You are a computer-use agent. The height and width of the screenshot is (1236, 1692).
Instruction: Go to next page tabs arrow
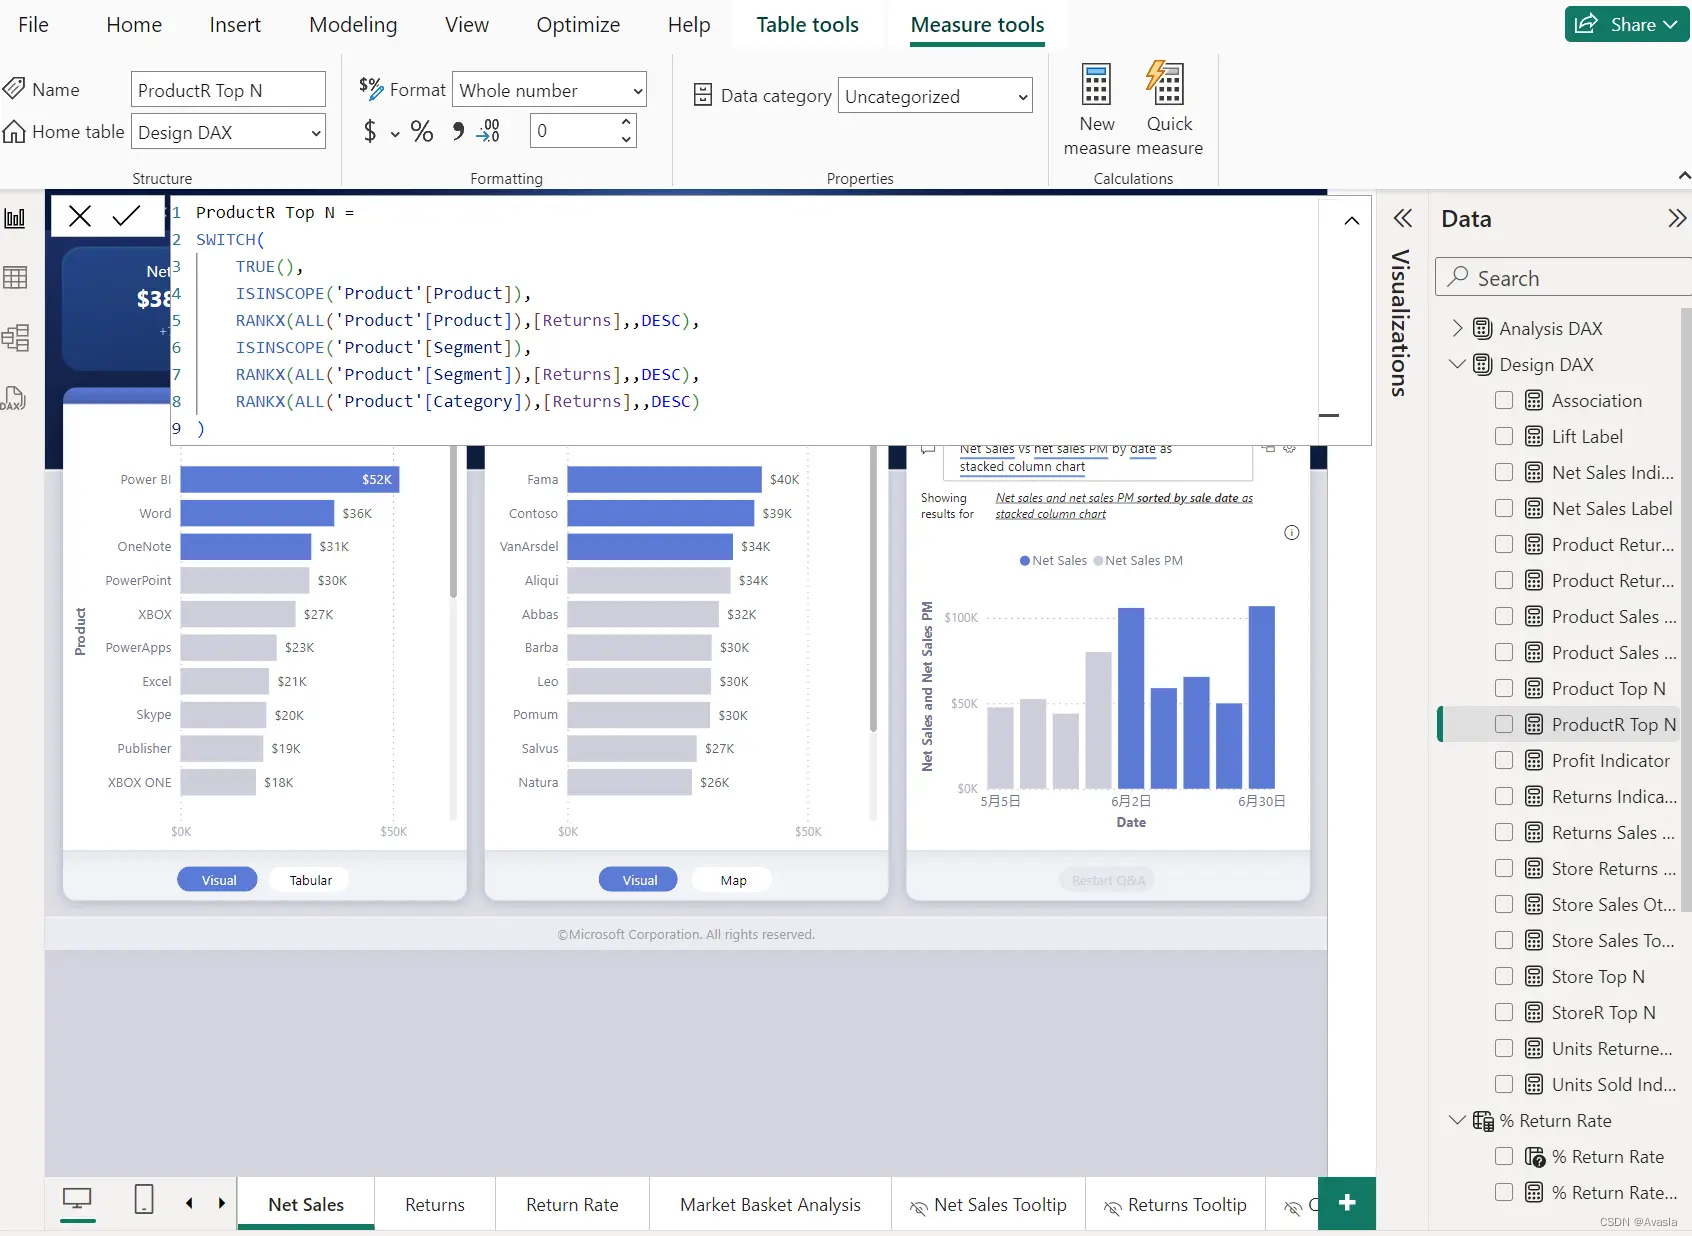[221, 1203]
